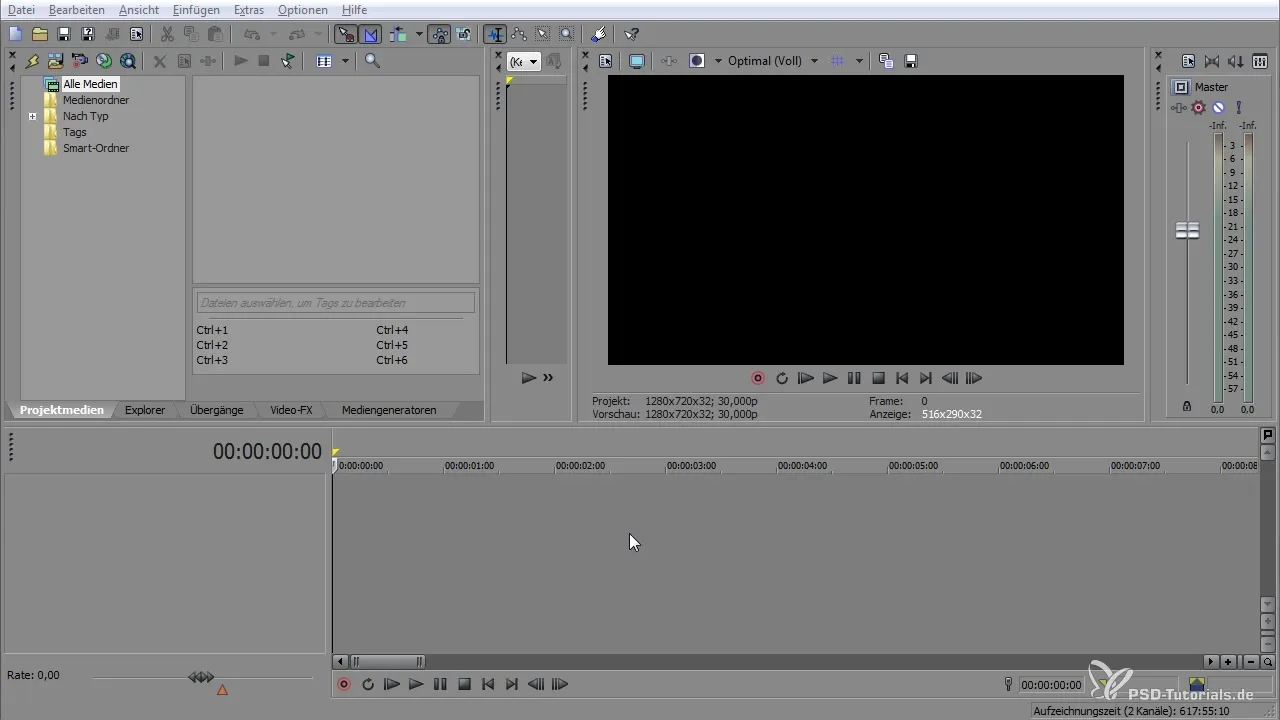
Task: Expand the Nach Typ tree node
Action: tap(33, 116)
